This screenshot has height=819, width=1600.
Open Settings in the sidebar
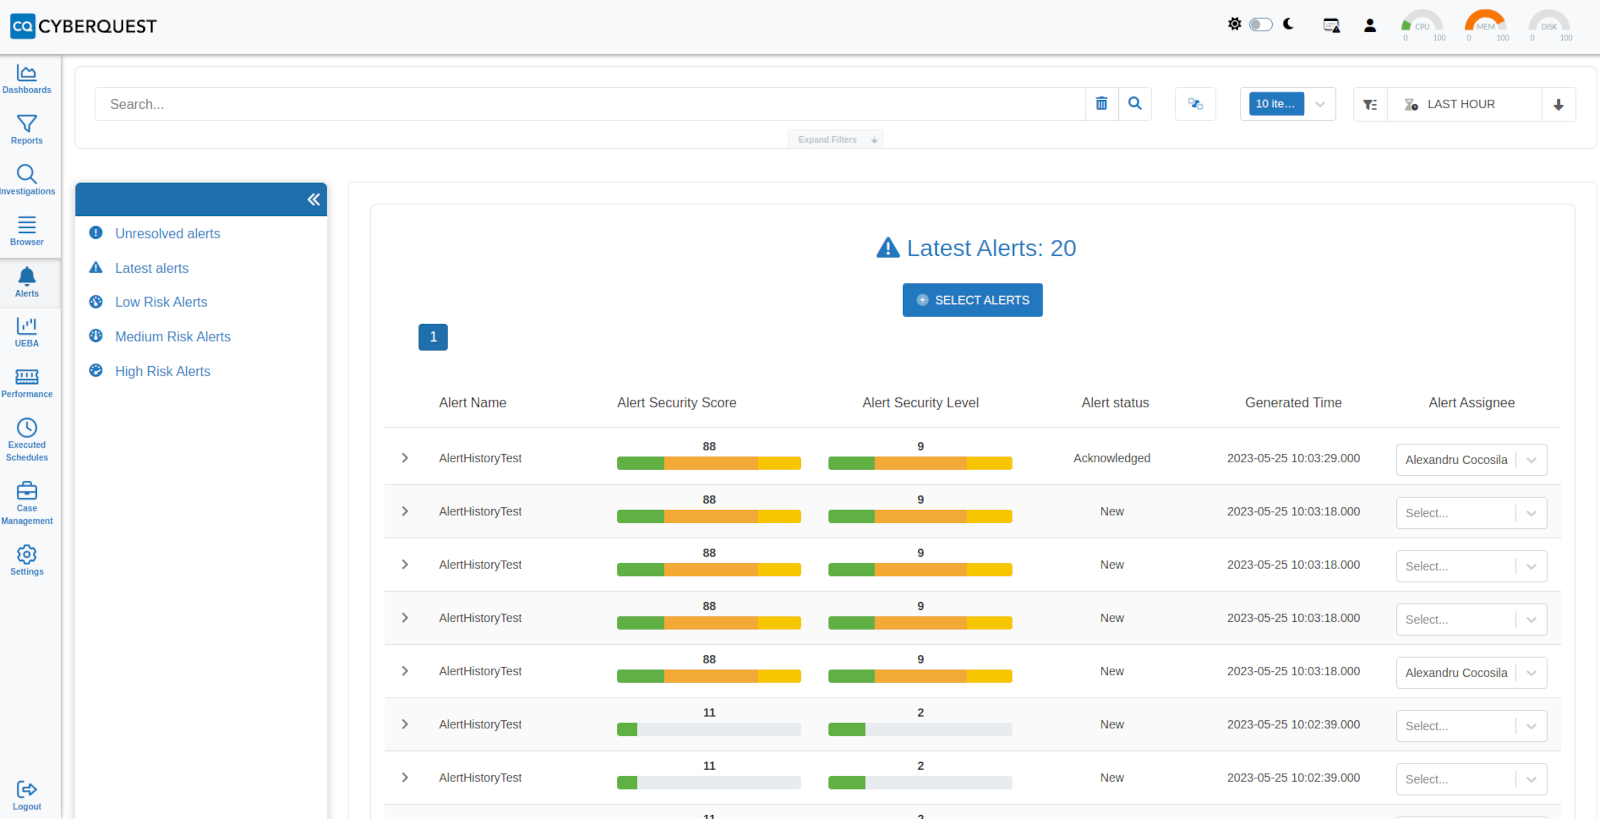pos(27,561)
